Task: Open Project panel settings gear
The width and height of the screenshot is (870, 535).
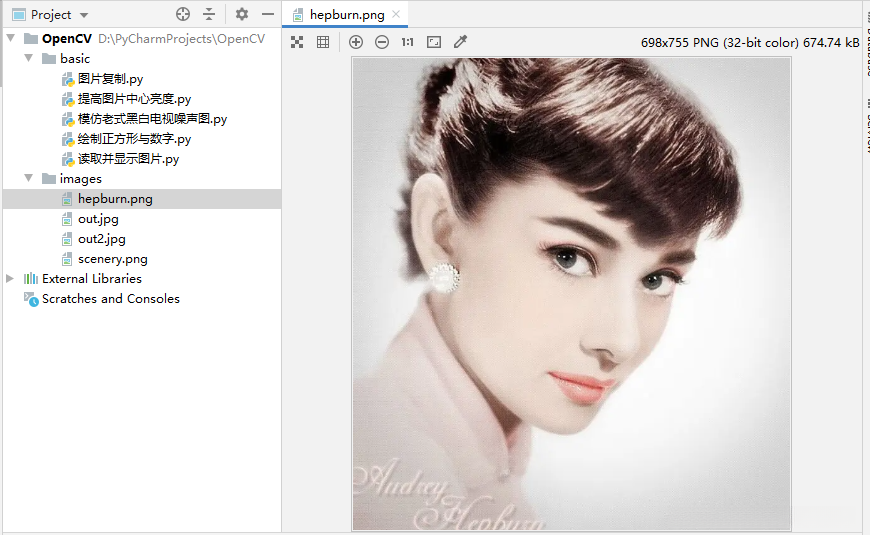Action: tap(241, 14)
